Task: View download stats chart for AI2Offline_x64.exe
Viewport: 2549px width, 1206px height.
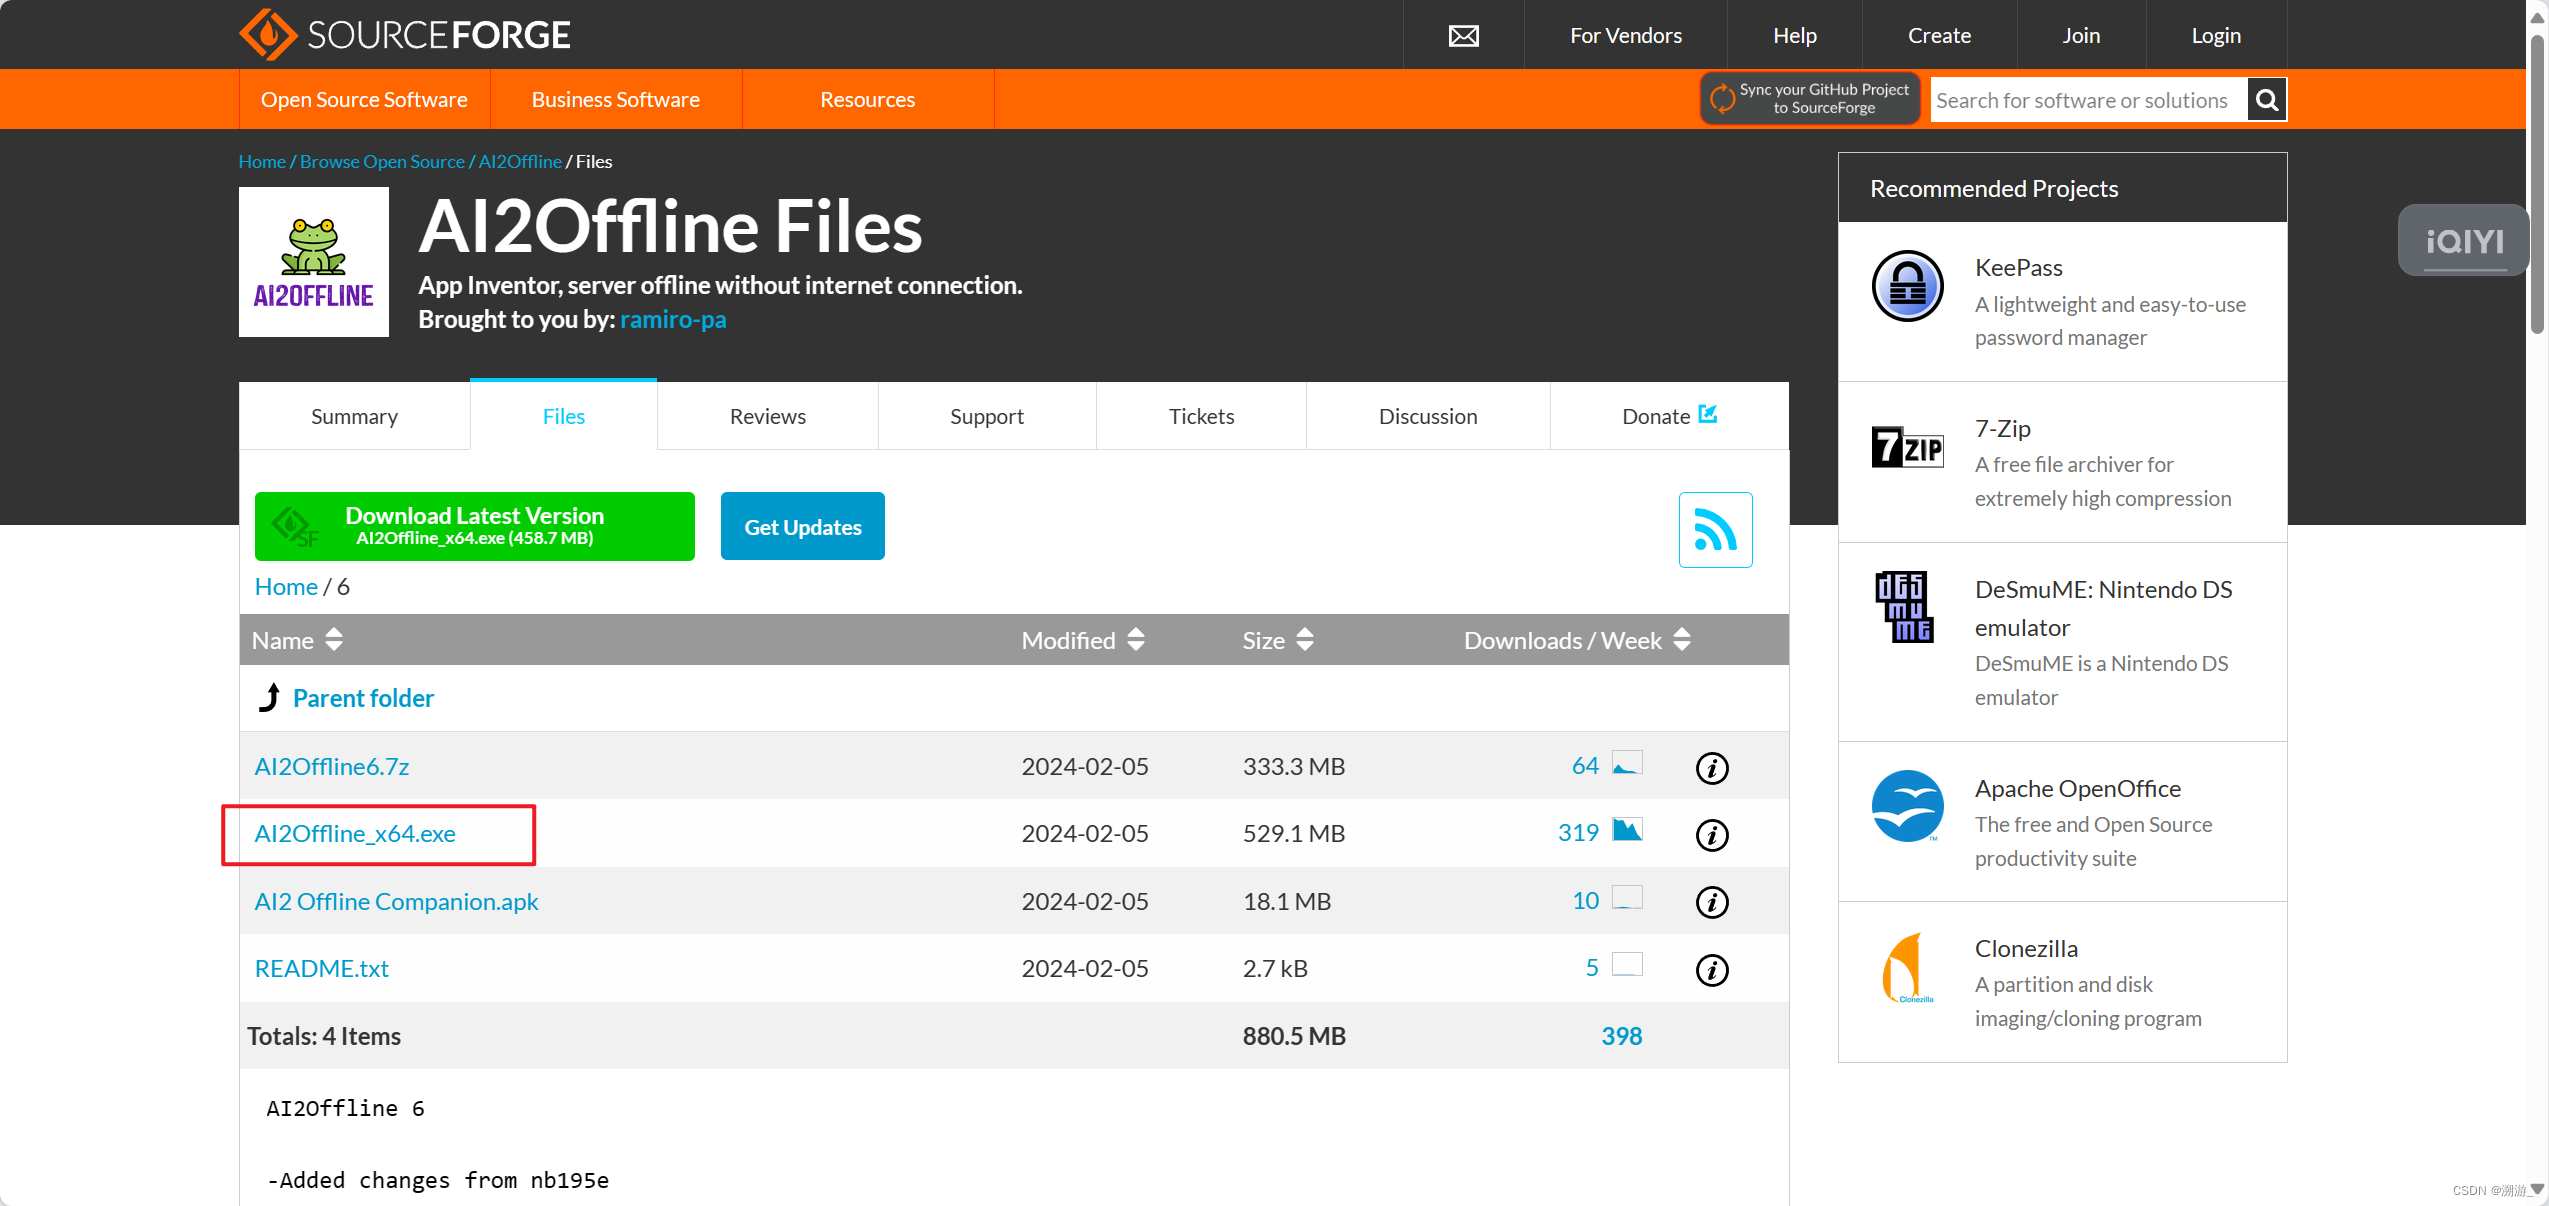Action: (x=1627, y=830)
